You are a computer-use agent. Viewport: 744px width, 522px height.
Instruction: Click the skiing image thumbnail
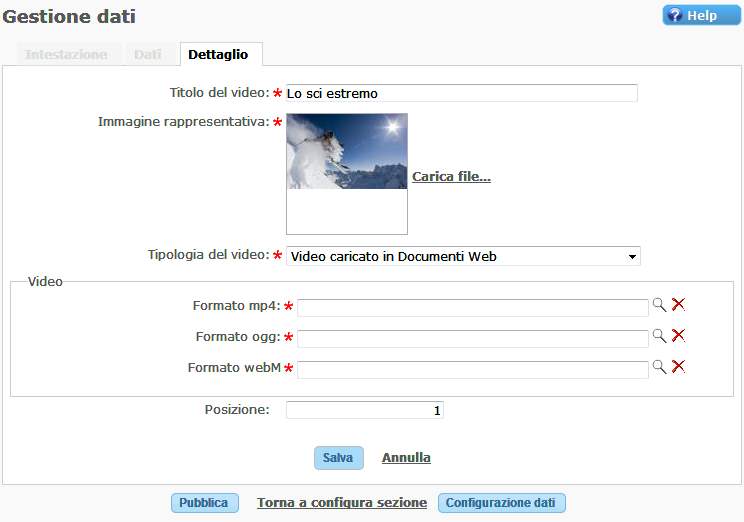(x=346, y=152)
